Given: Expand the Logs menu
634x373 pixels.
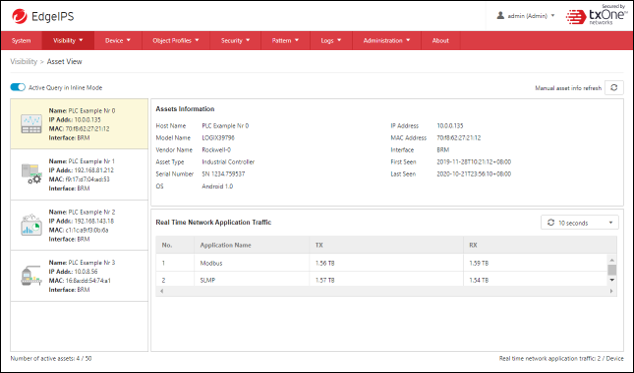Looking at the screenshot, I should click(x=331, y=40).
